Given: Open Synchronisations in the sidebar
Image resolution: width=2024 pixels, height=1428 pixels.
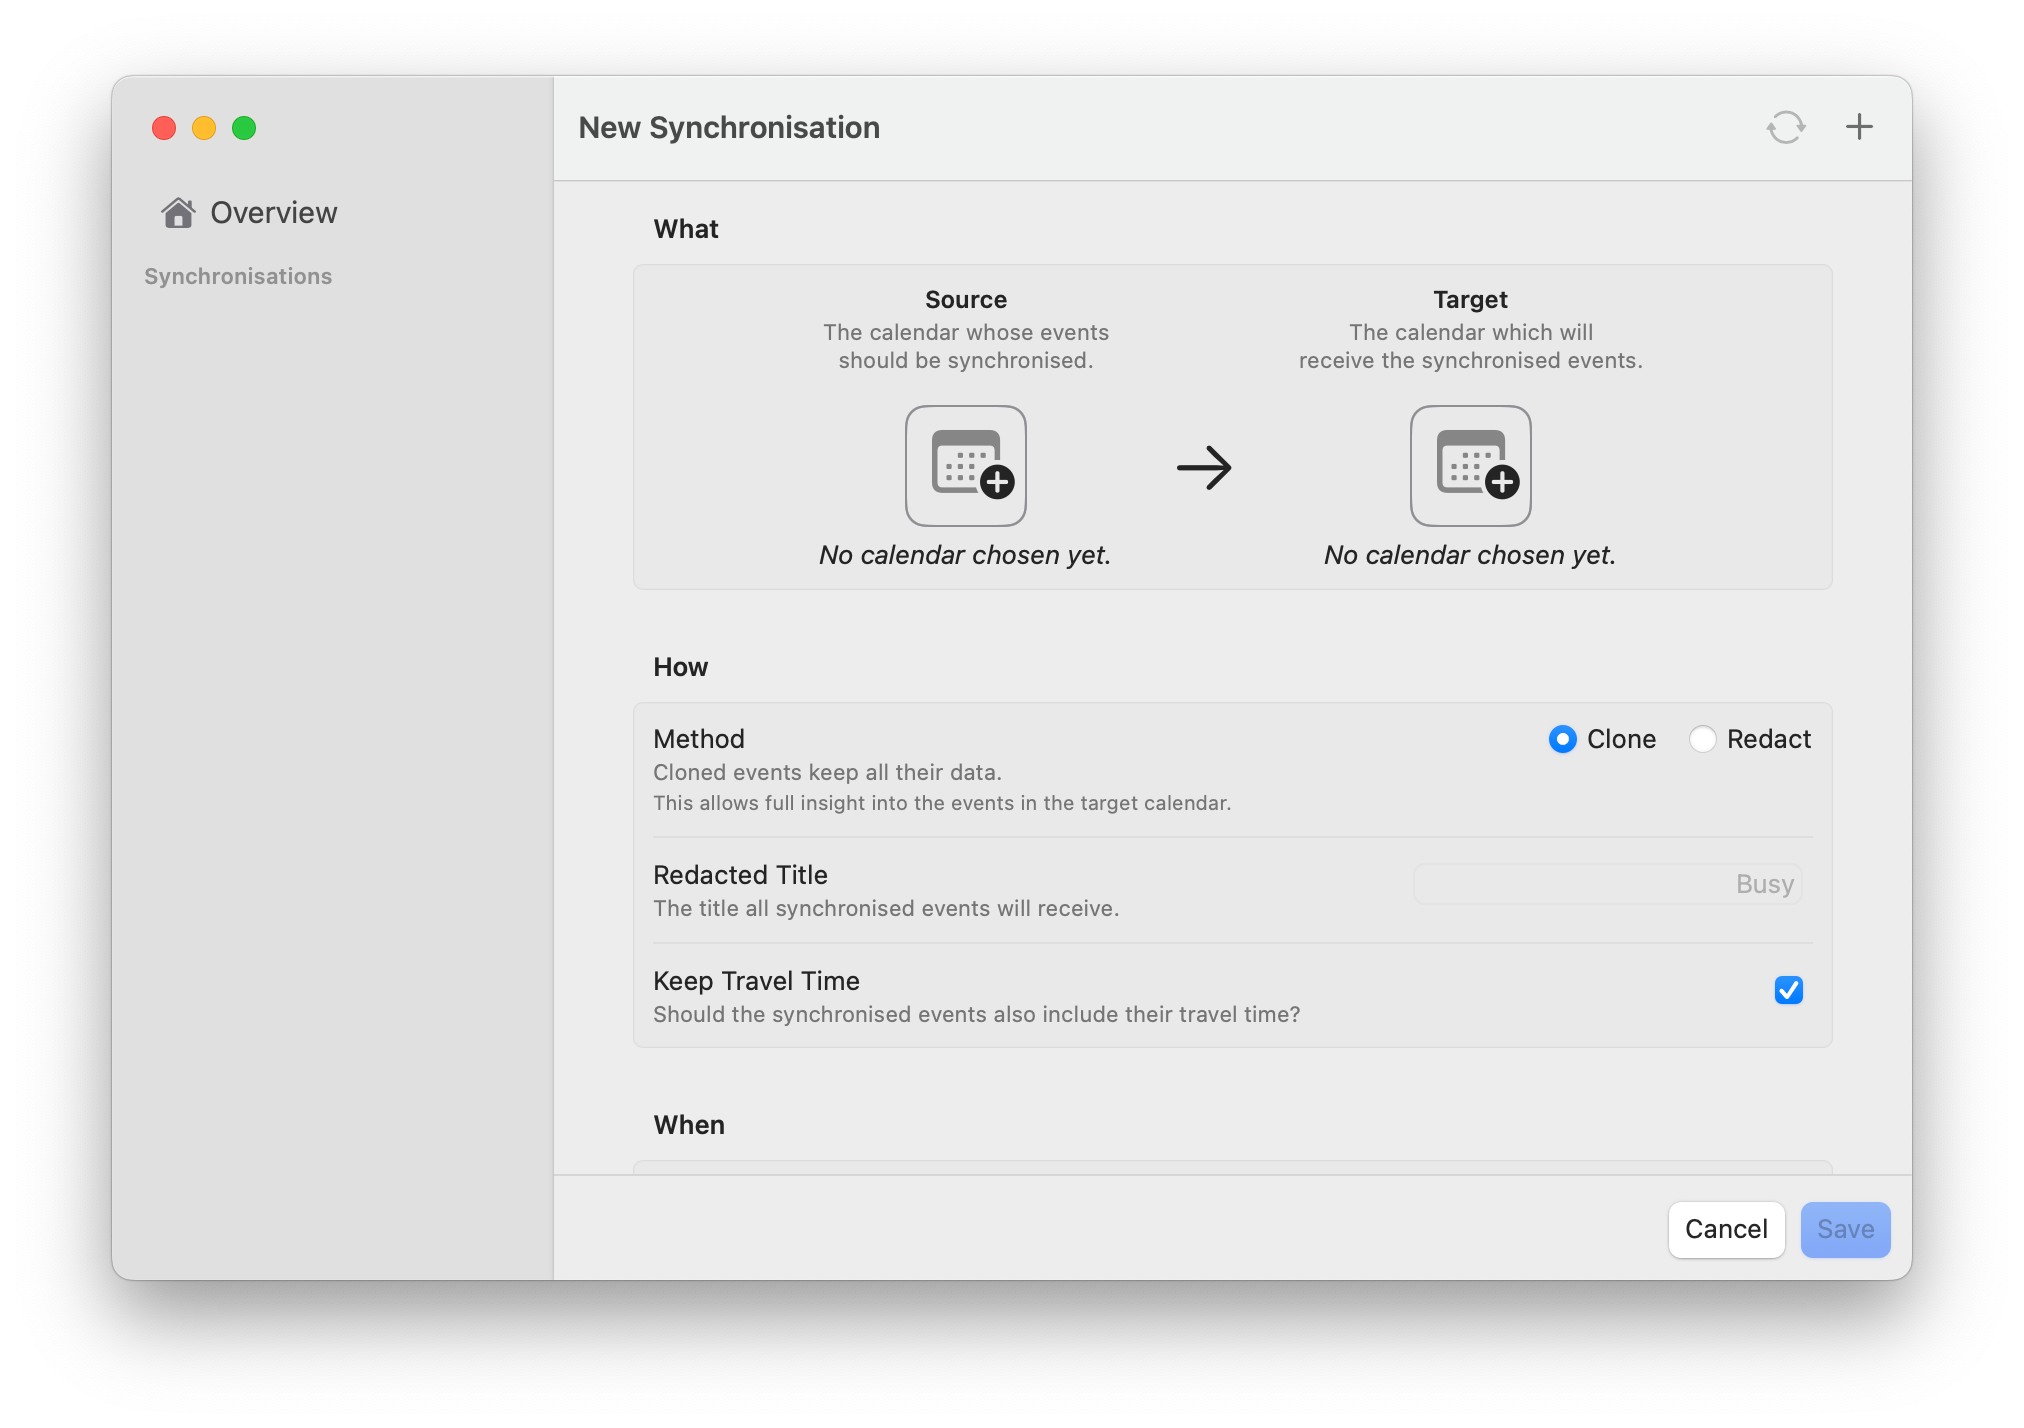Looking at the screenshot, I should pos(238,276).
